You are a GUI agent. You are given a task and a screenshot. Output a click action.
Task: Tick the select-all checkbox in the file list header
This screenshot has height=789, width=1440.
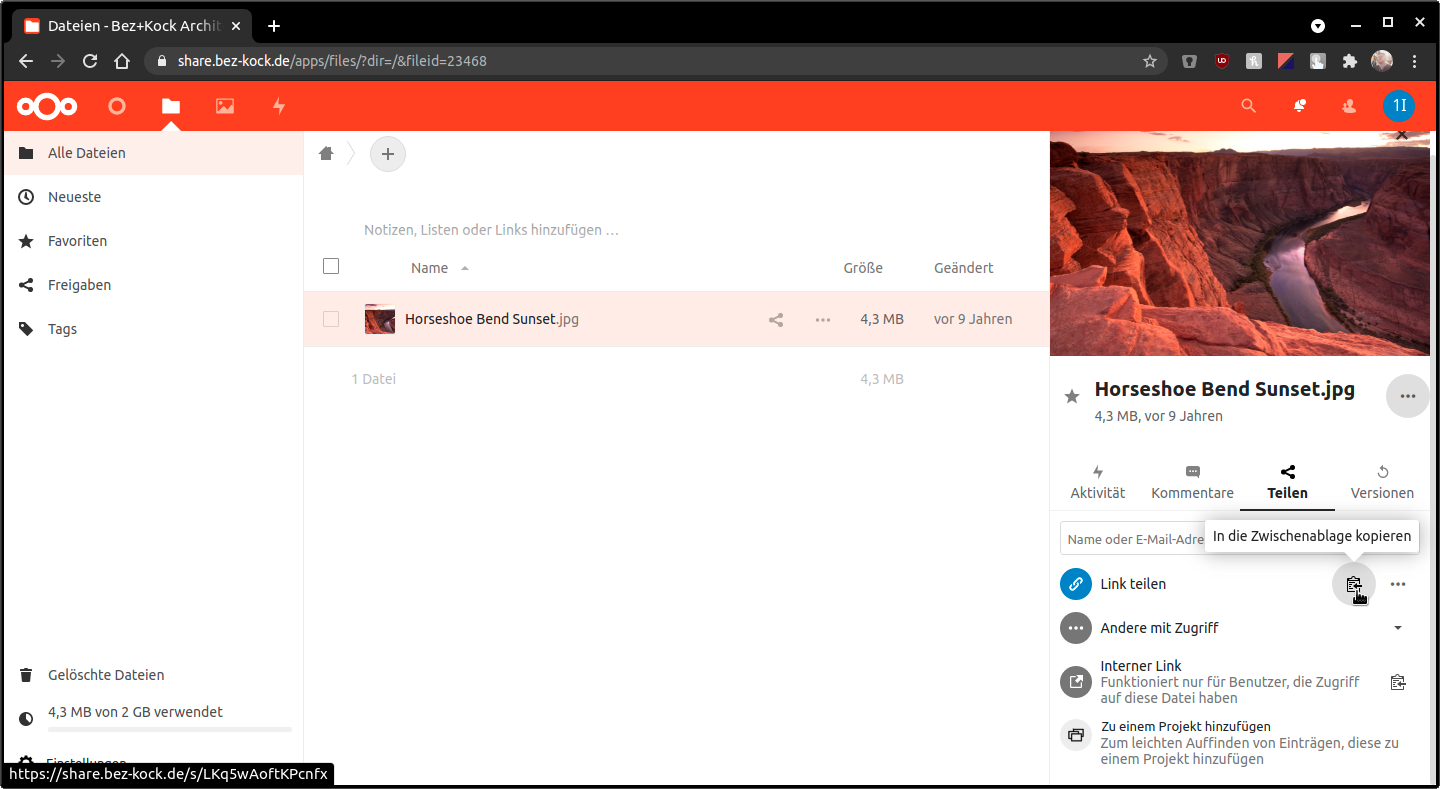(x=331, y=266)
